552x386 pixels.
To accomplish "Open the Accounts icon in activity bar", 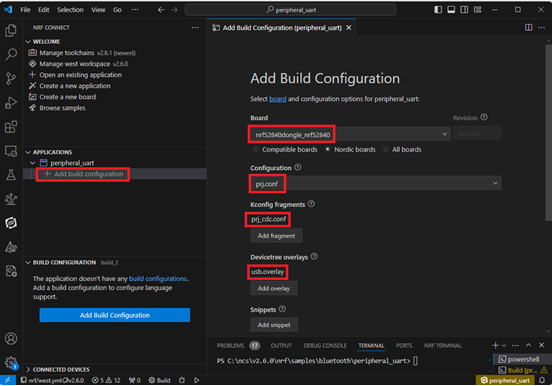I will point(11,338).
